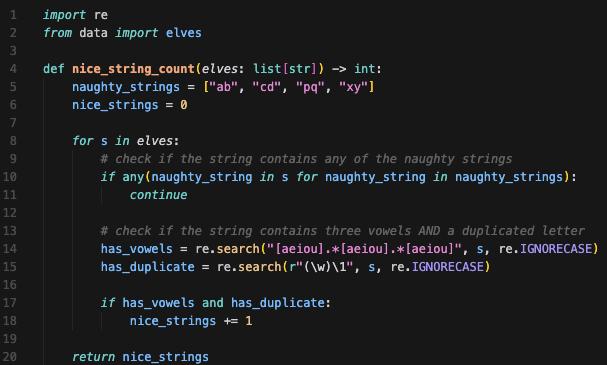Click the naughty_strings variable on line 5
Screen dimensions: 607x365
[126, 87]
